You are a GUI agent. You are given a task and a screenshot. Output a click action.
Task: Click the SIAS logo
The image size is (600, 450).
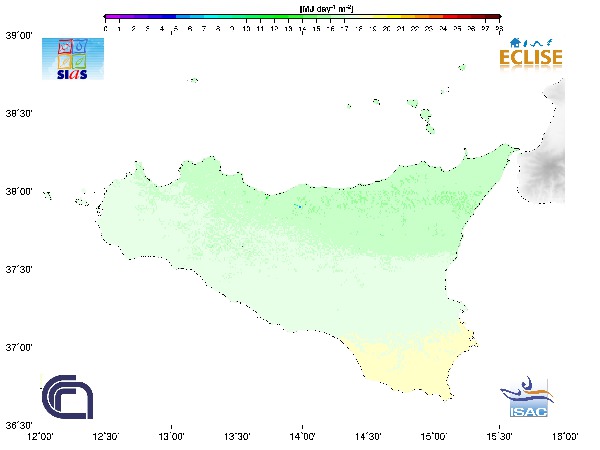coord(73,59)
